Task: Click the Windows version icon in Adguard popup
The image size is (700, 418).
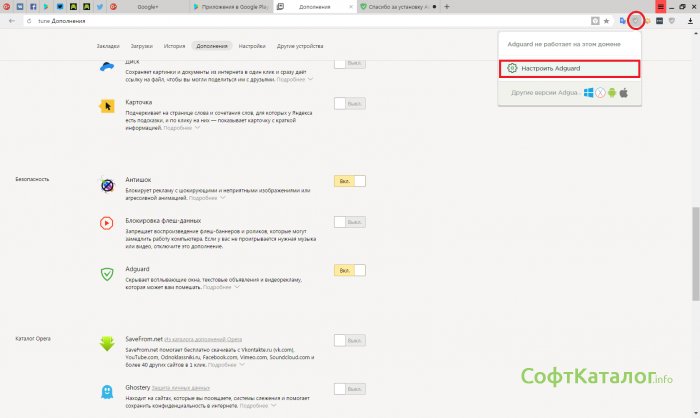Action: (589, 93)
